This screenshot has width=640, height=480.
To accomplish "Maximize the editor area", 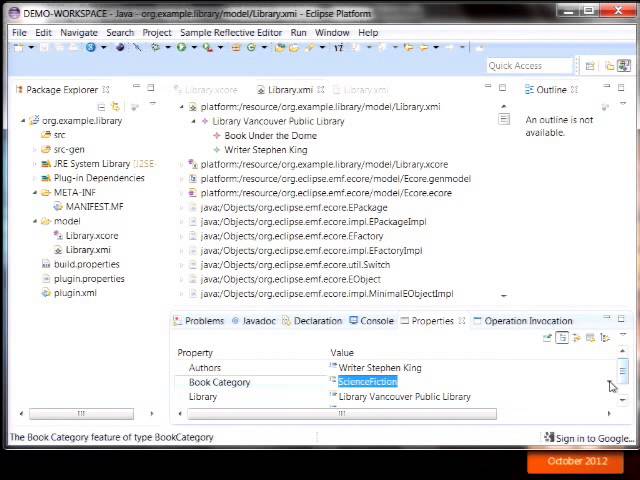I will tap(502, 87).
